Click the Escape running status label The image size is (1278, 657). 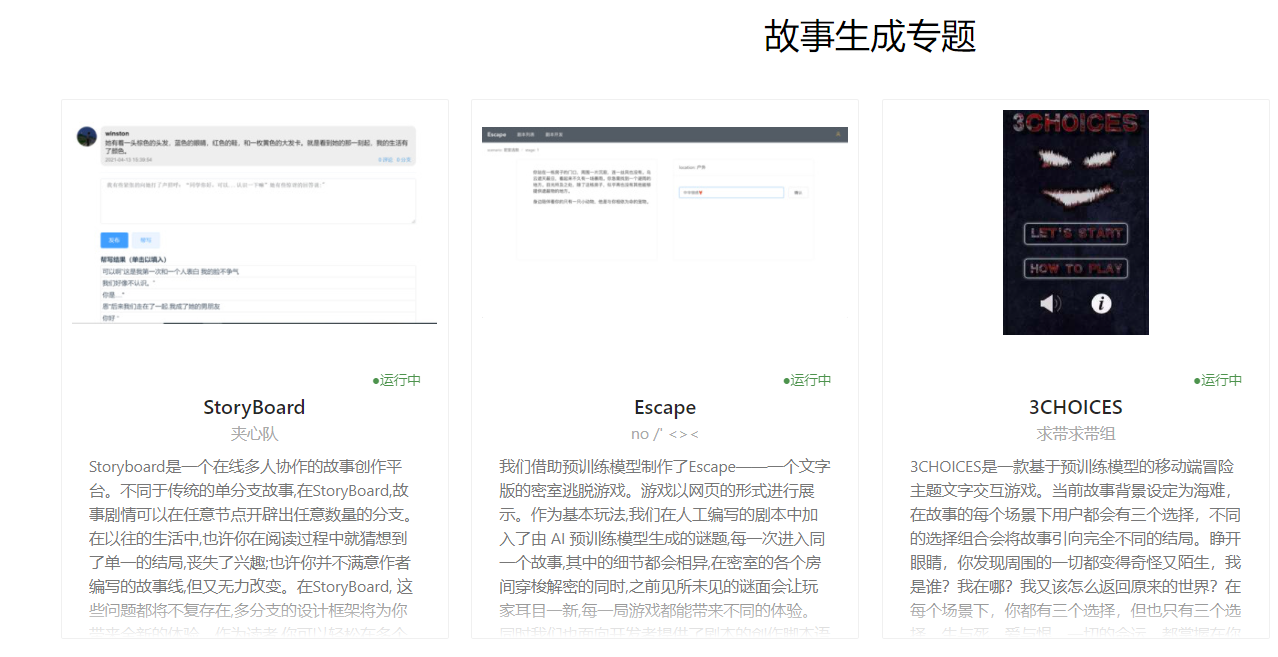807,380
